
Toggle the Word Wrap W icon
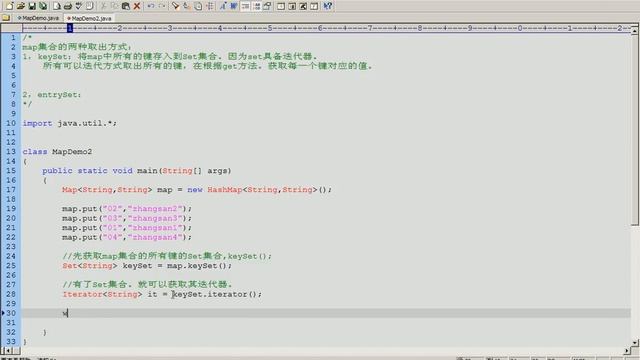234,6
